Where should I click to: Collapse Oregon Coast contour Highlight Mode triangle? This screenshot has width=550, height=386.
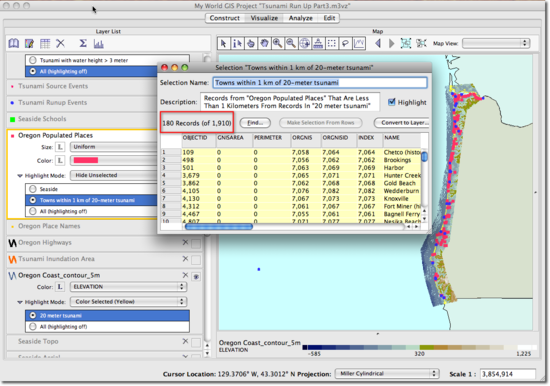pyautogui.click(x=20, y=302)
